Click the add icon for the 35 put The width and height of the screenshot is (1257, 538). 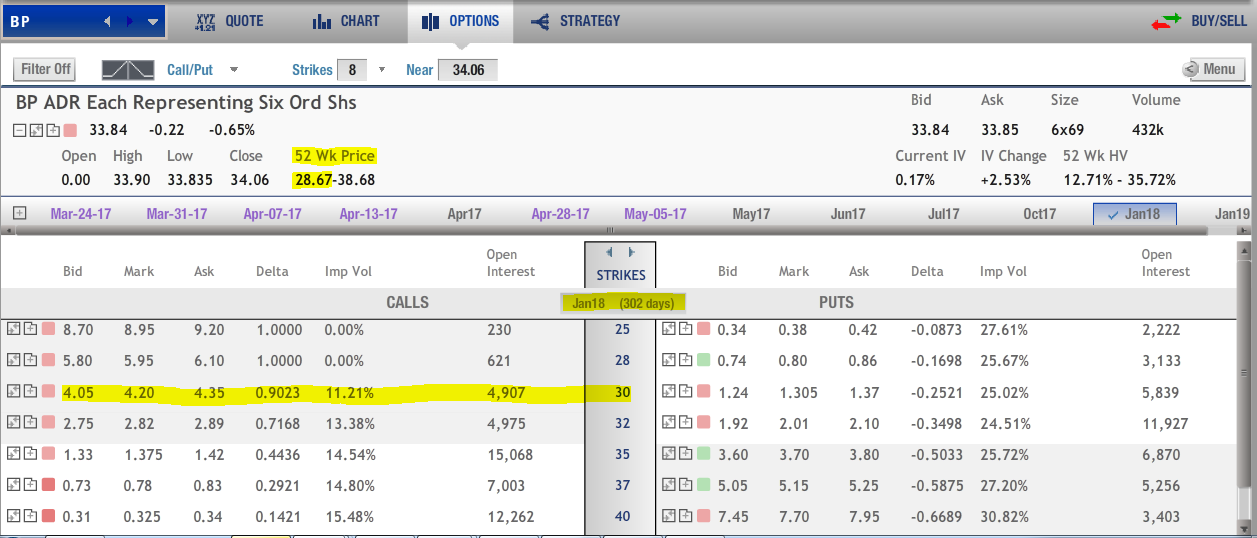tap(685, 454)
